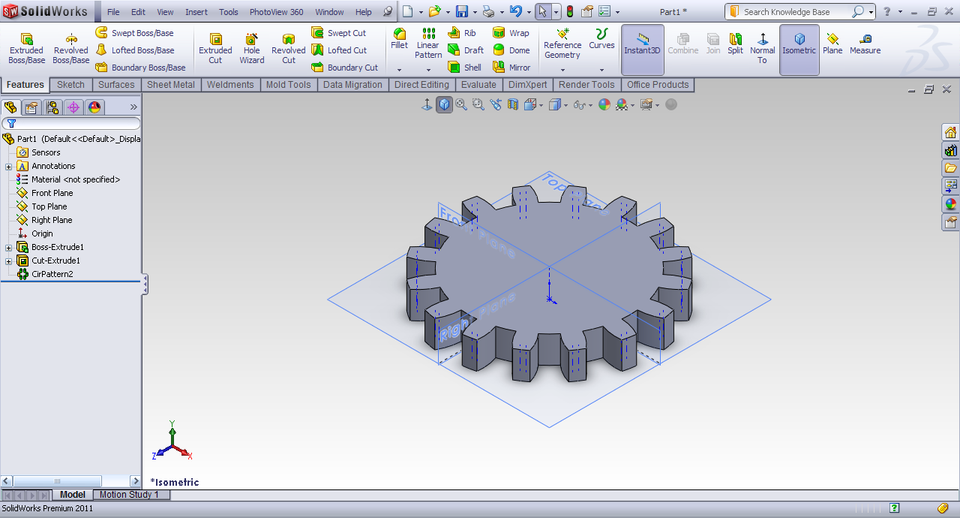Select Cut-Extrude1 in the feature tree
The width and height of the screenshot is (960, 518).
55,260
